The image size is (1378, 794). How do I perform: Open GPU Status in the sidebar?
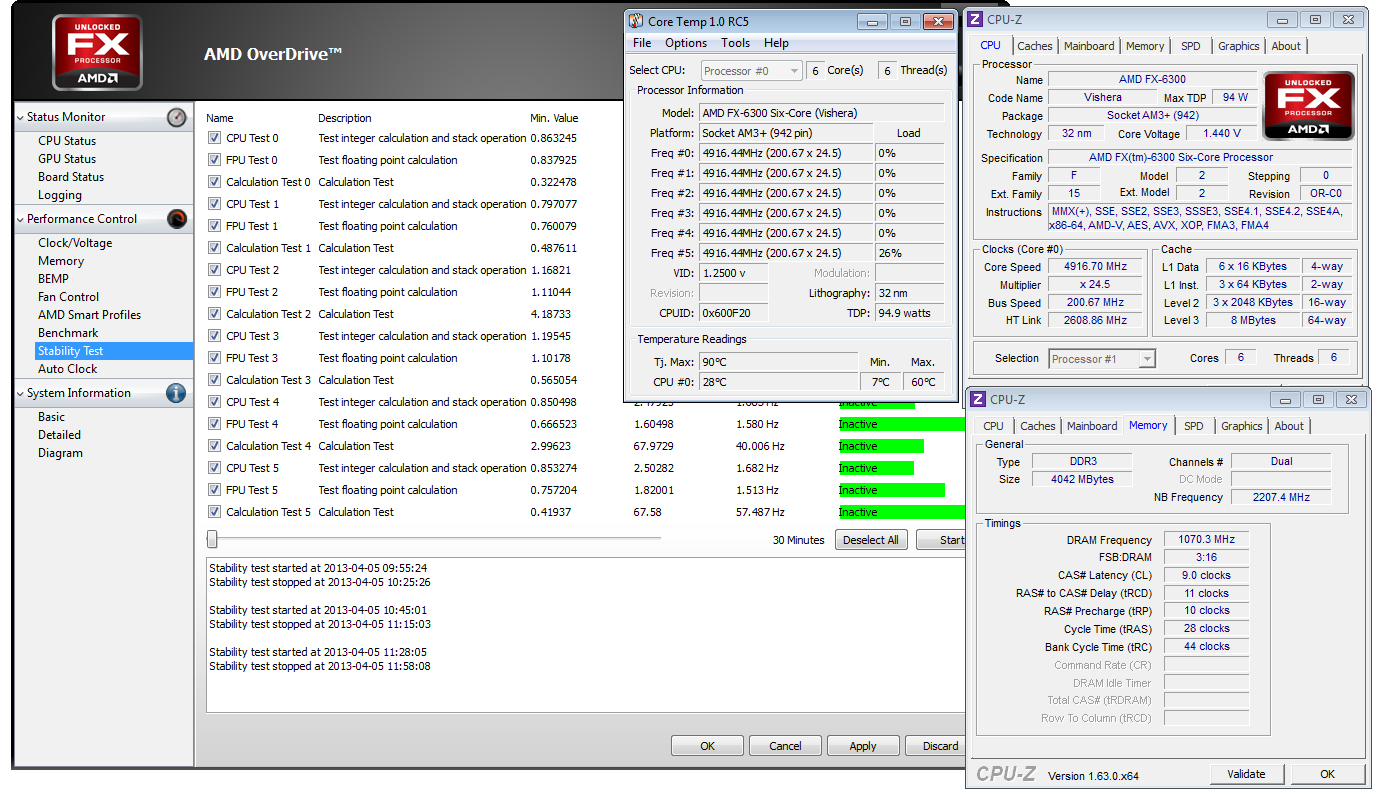[67, 159]
